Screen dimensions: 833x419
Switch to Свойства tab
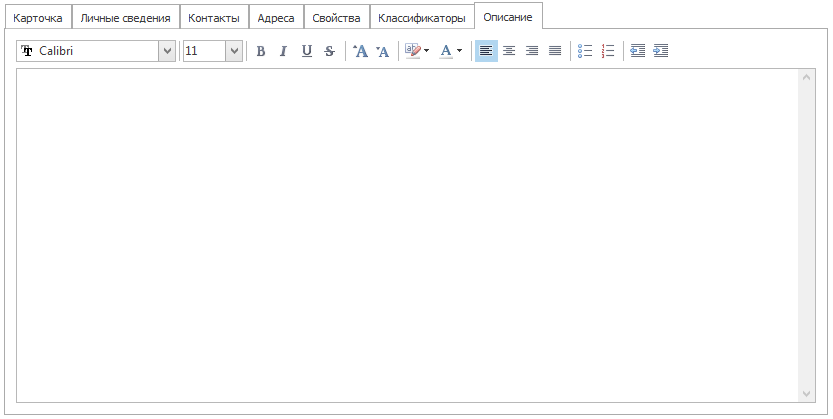(x=336, y=18)
